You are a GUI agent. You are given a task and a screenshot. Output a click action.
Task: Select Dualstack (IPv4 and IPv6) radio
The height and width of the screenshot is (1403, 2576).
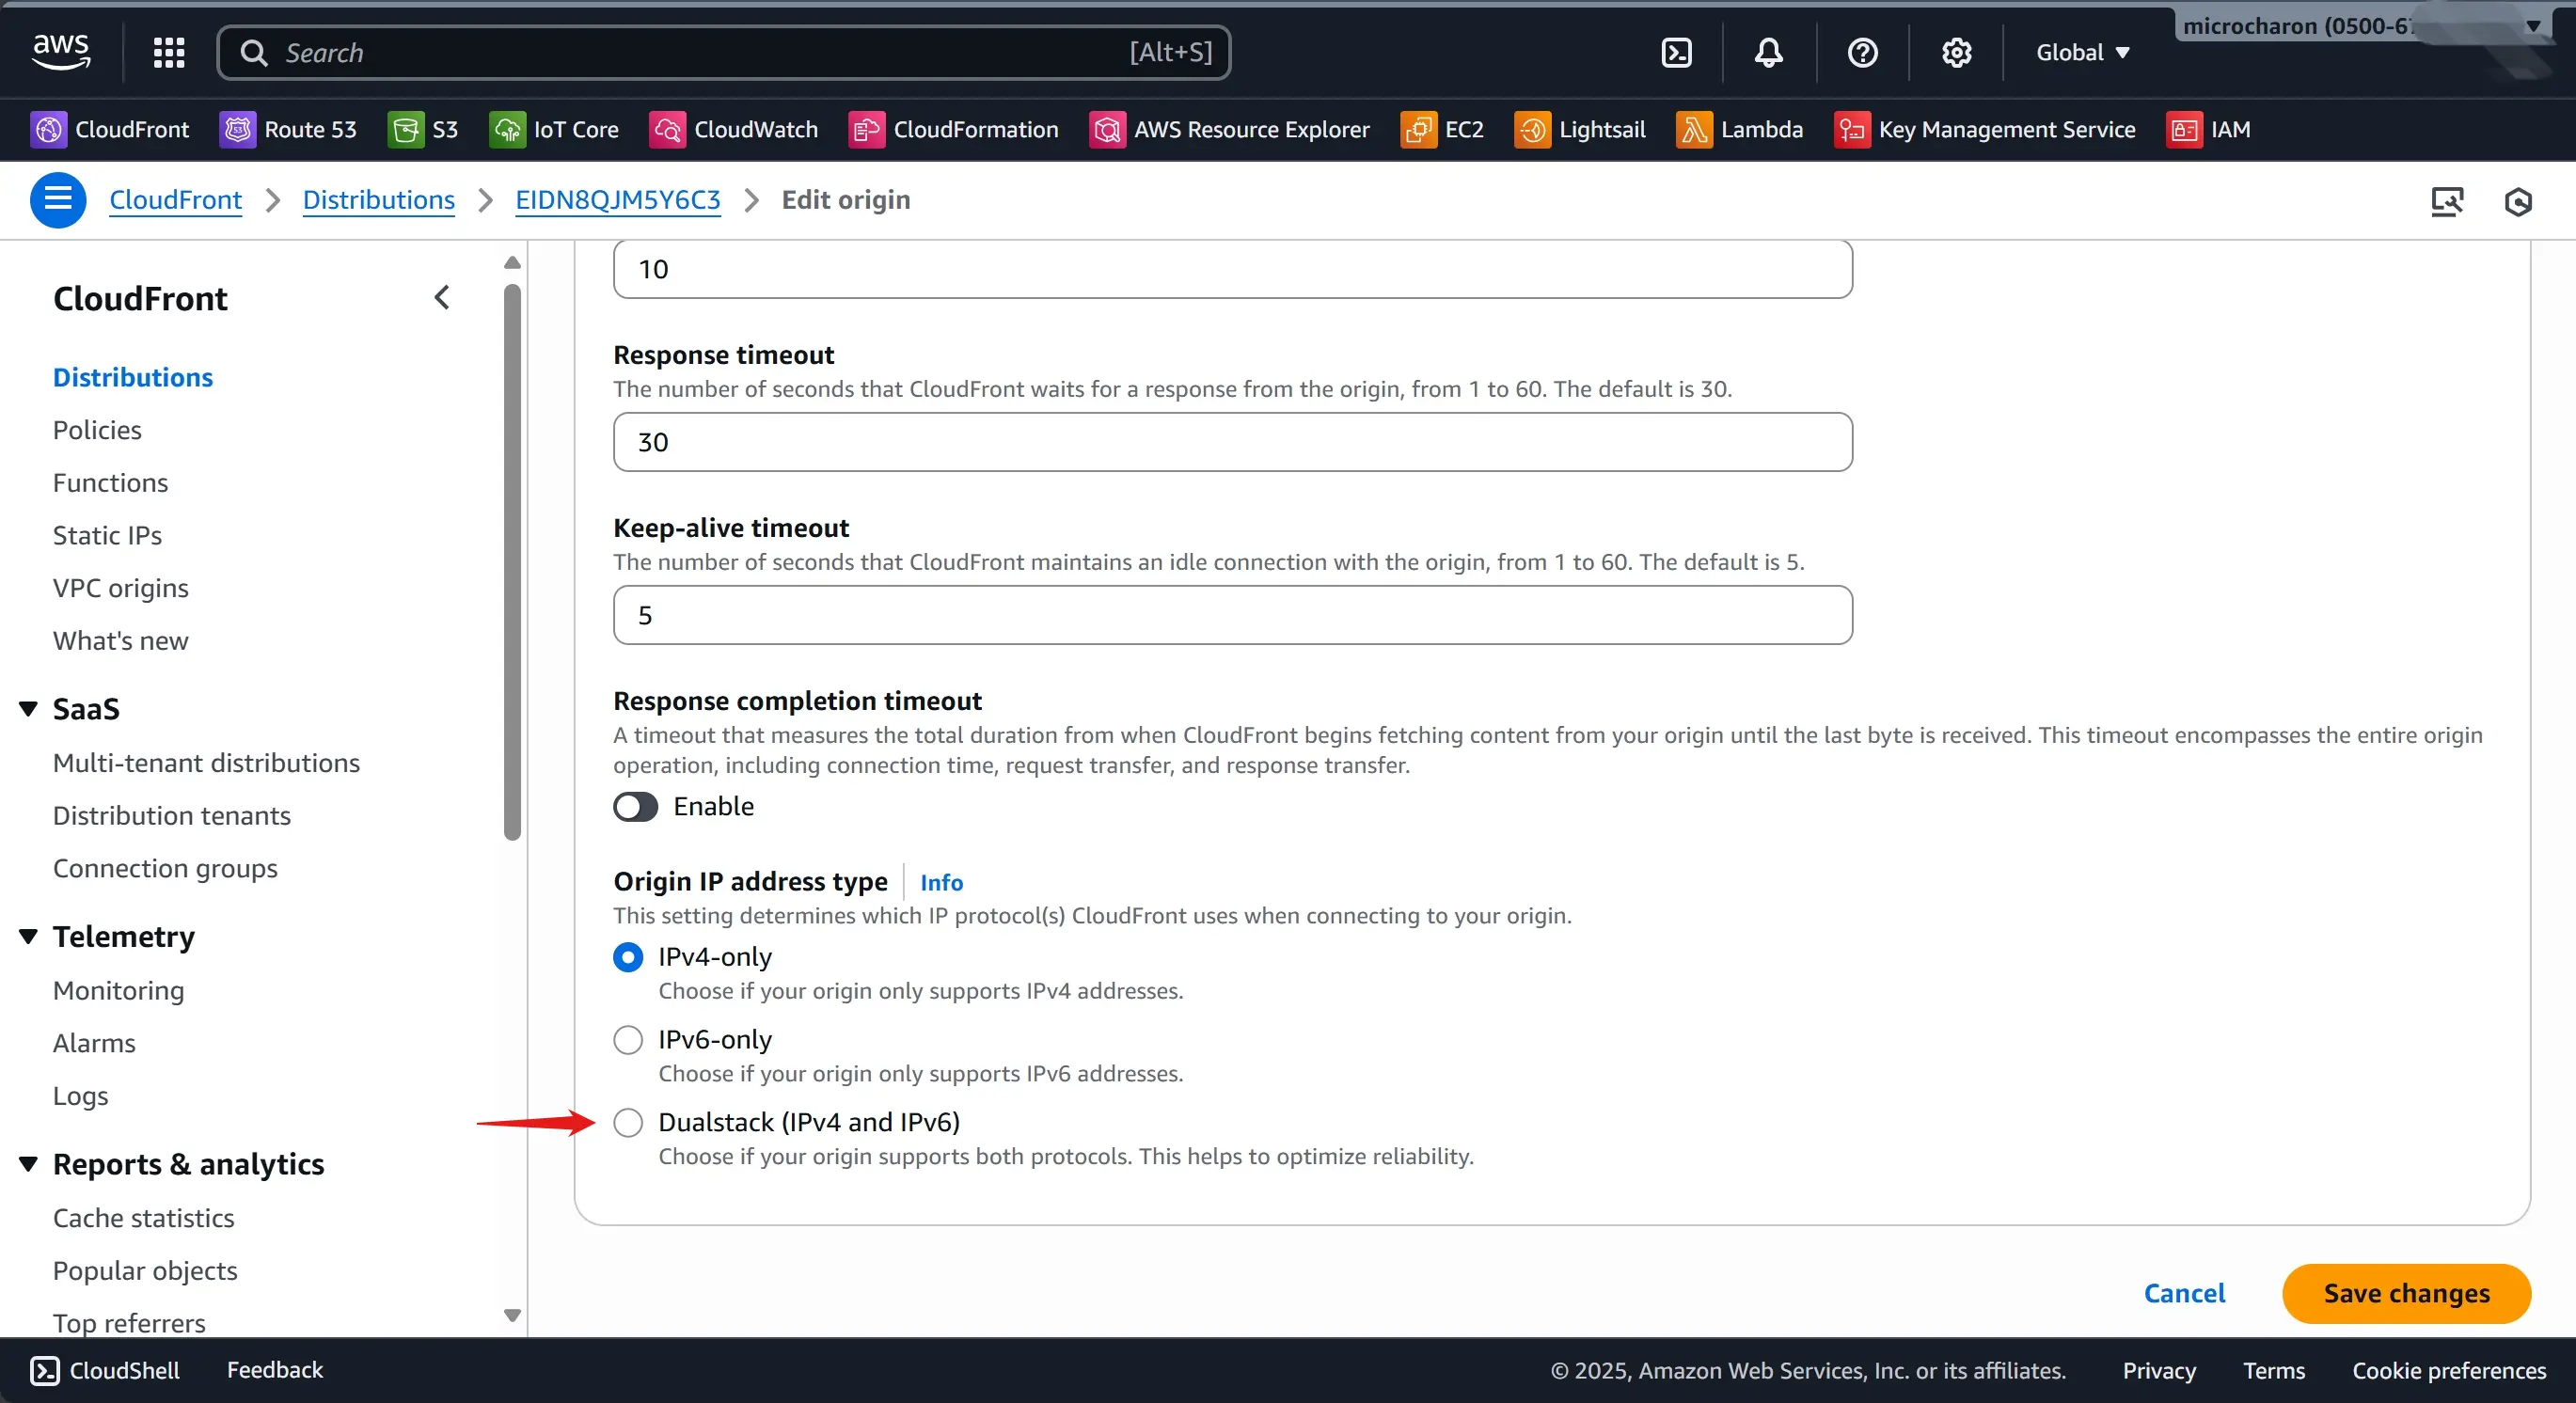(628, 1123)
